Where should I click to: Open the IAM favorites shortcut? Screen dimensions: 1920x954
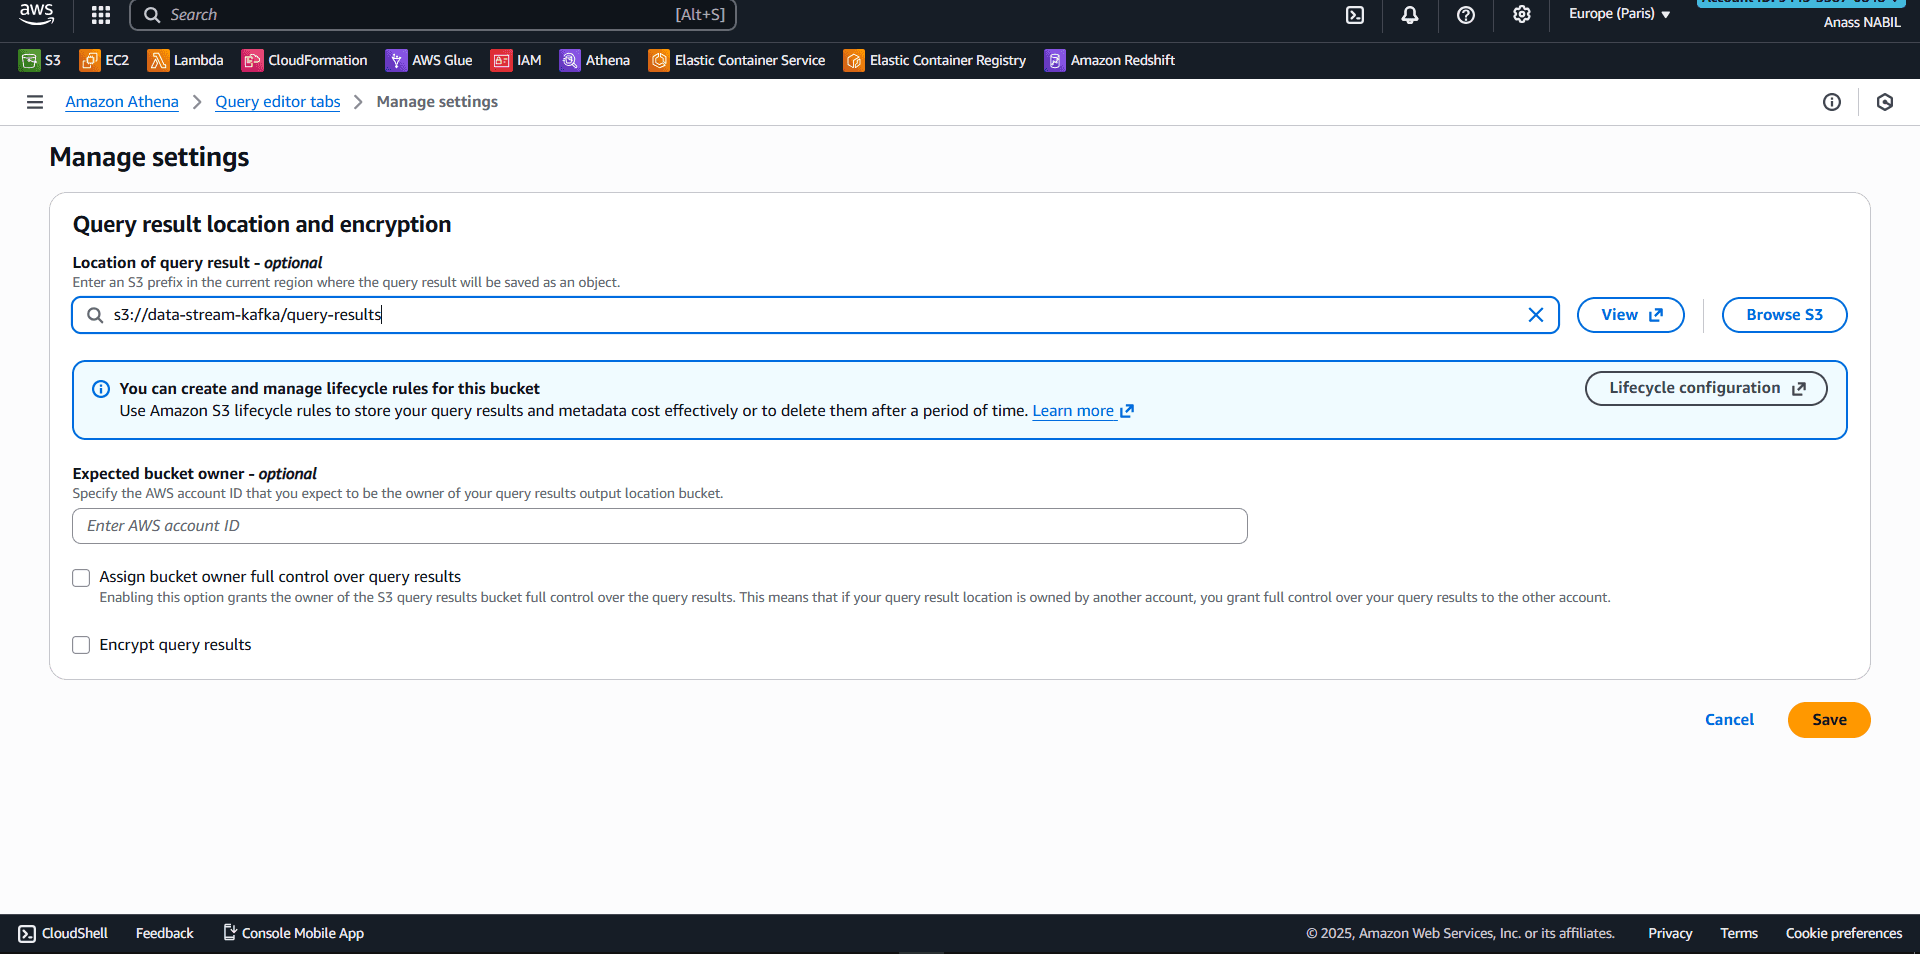(516, 60)
